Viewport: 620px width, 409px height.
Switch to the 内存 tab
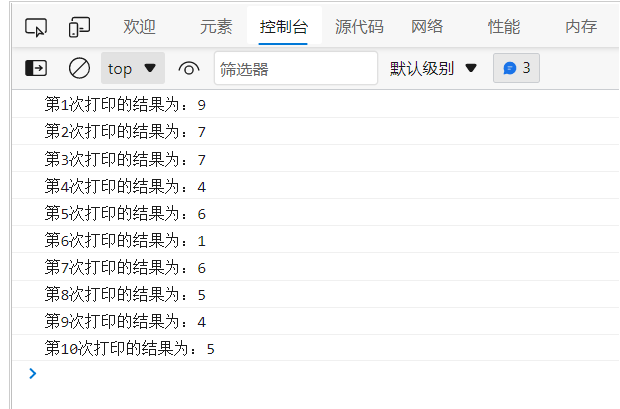581,27
